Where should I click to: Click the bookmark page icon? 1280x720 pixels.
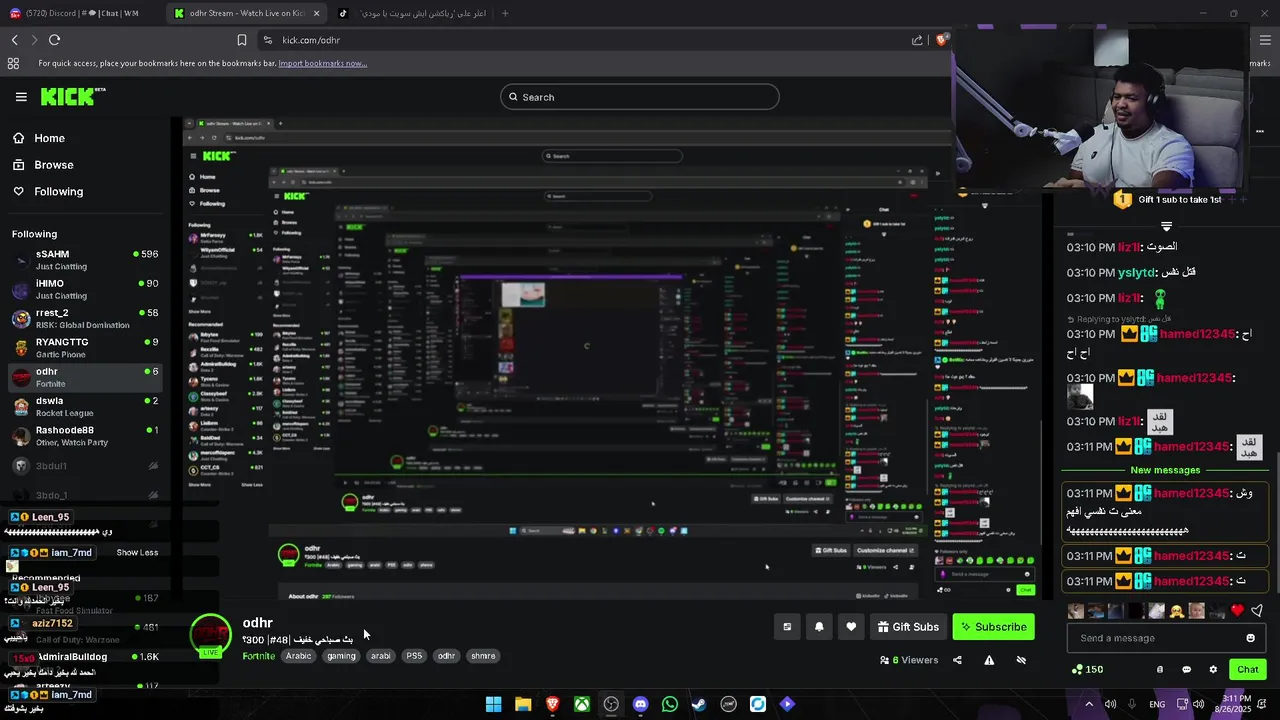point(242,40)
